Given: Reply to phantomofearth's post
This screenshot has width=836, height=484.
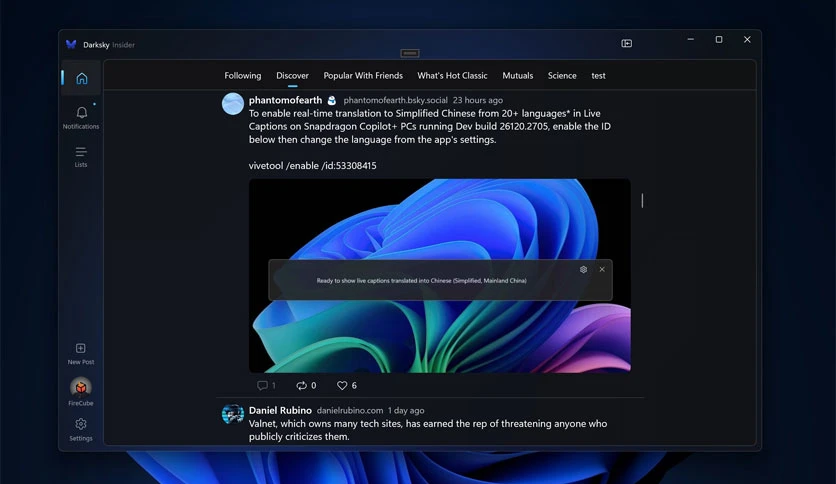Looking at the screenshot, I should (266, 385).
